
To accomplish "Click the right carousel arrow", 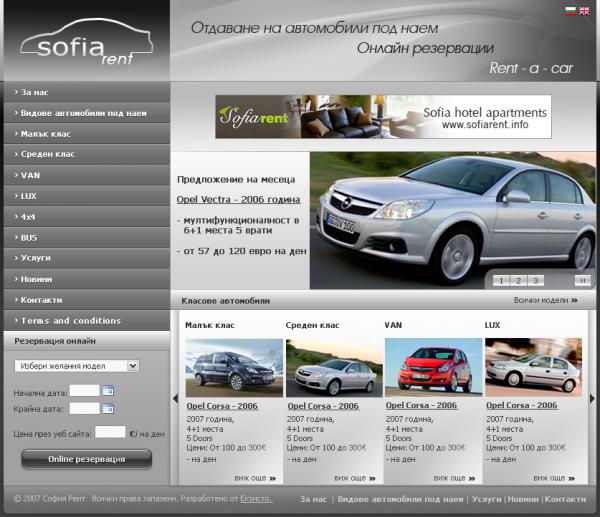I will coord(592,398).
